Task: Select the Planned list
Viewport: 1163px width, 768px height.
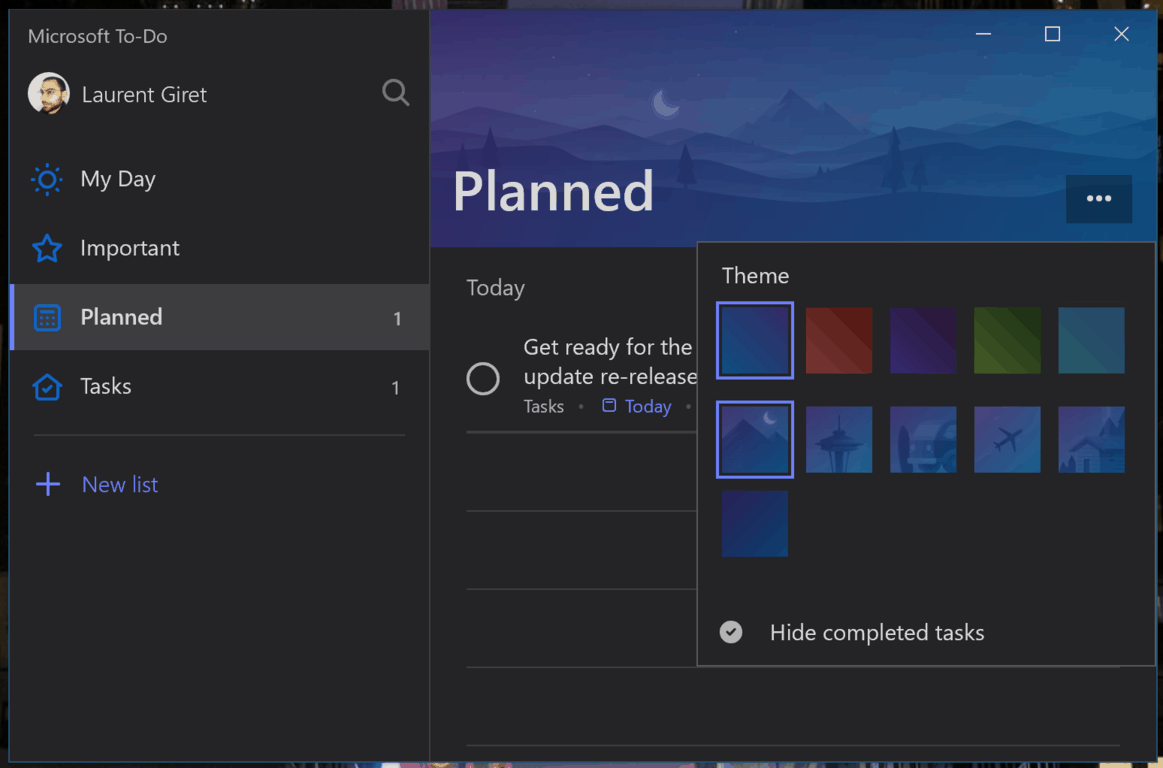Action: (x=220, y=317)
